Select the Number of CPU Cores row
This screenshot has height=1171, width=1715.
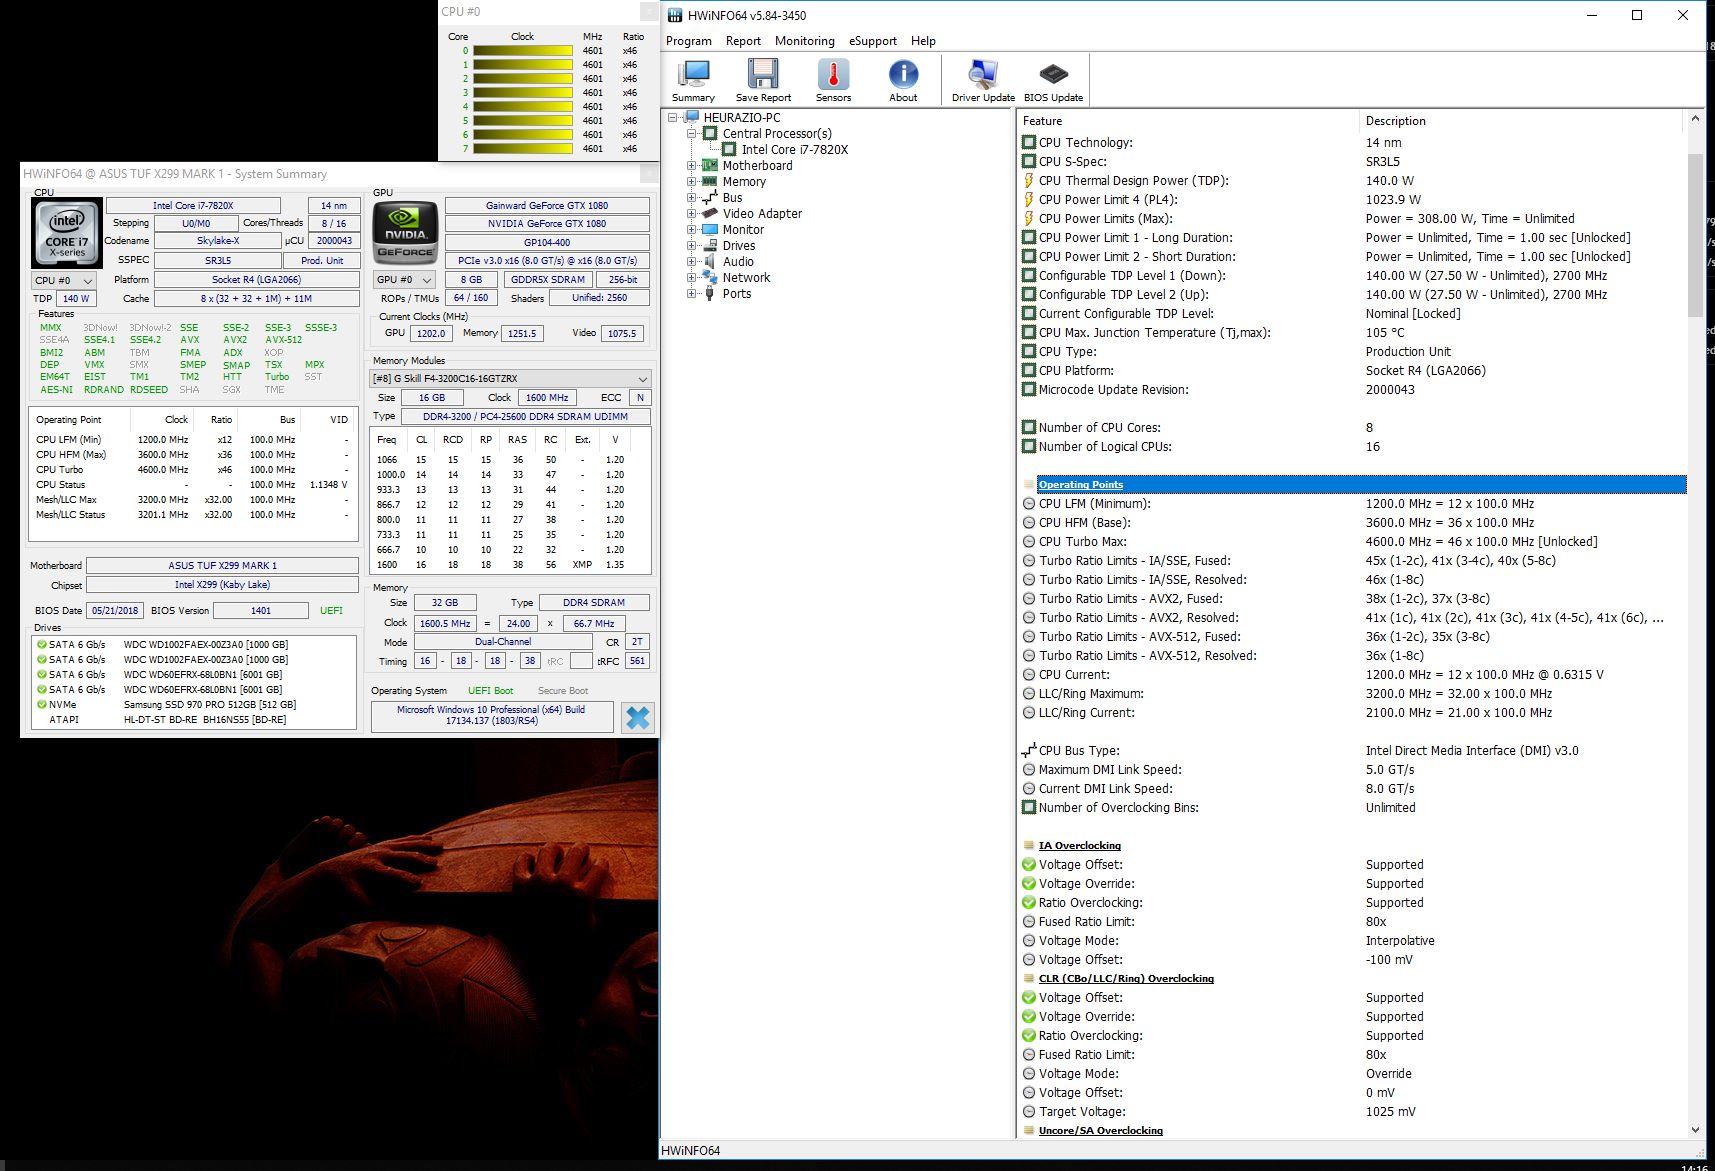coord(1352,427)
